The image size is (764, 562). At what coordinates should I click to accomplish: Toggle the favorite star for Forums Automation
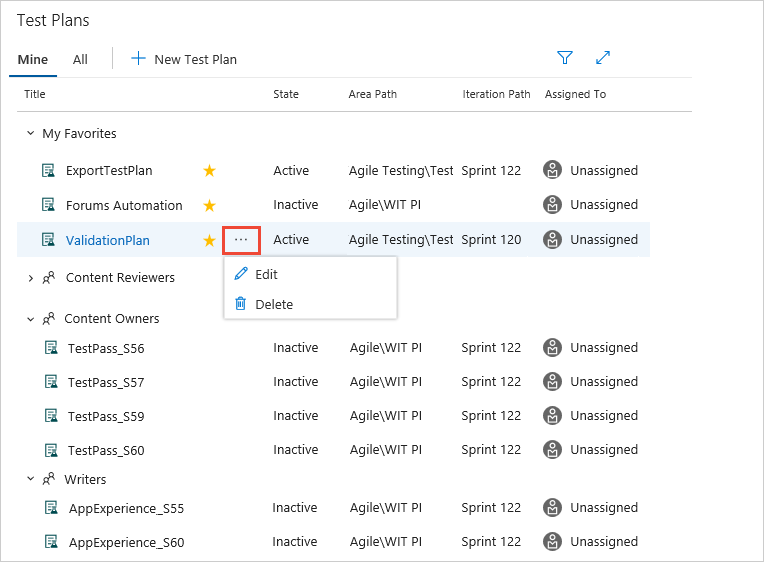click(209, 205)
